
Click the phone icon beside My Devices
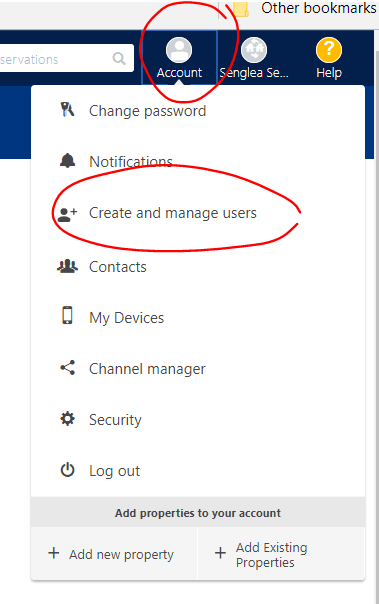(x=67, y=315)
